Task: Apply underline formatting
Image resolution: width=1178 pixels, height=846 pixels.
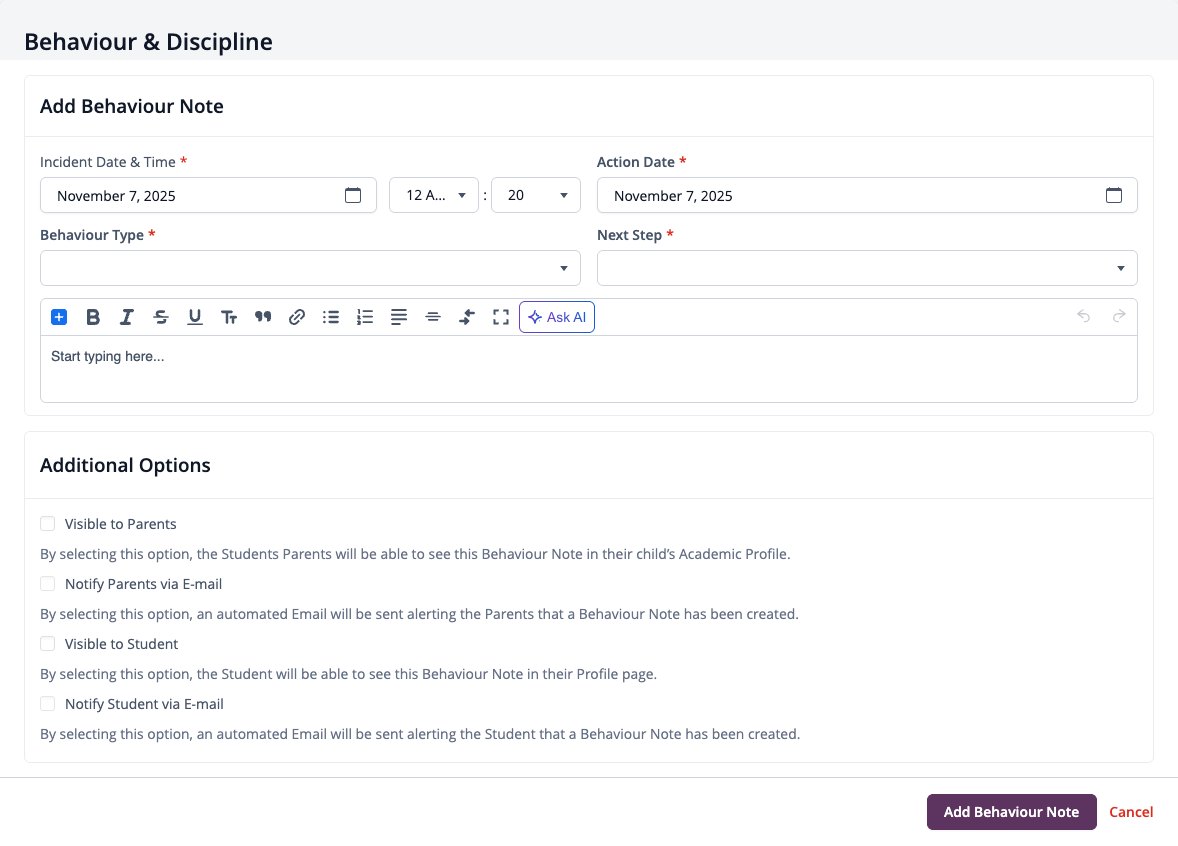Action: click(195, 317)
